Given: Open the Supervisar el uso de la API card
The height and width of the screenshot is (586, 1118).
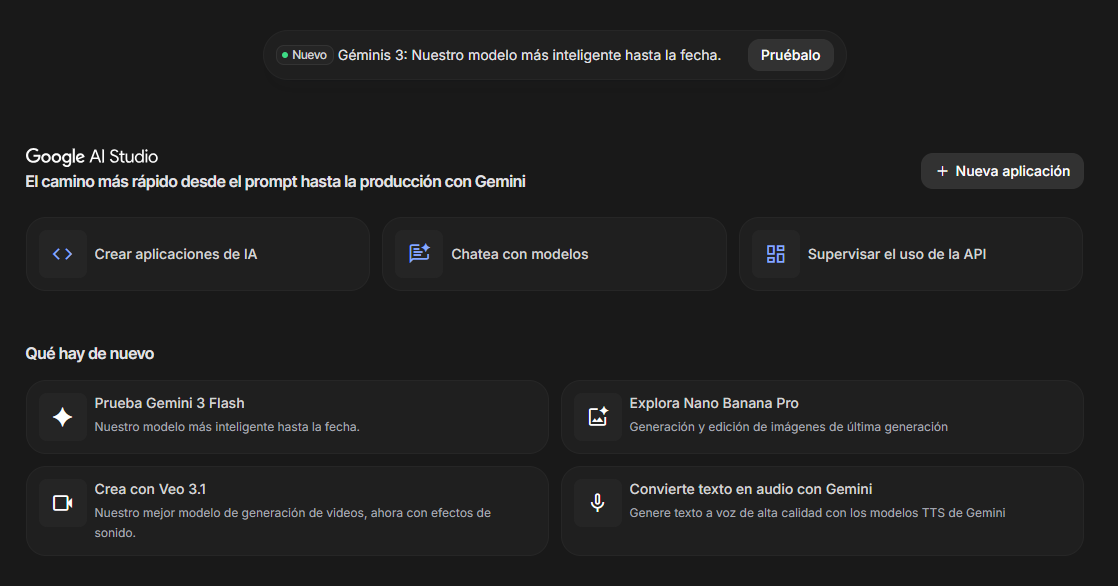Looking at the screenshot, I should [x=910, y=254].
